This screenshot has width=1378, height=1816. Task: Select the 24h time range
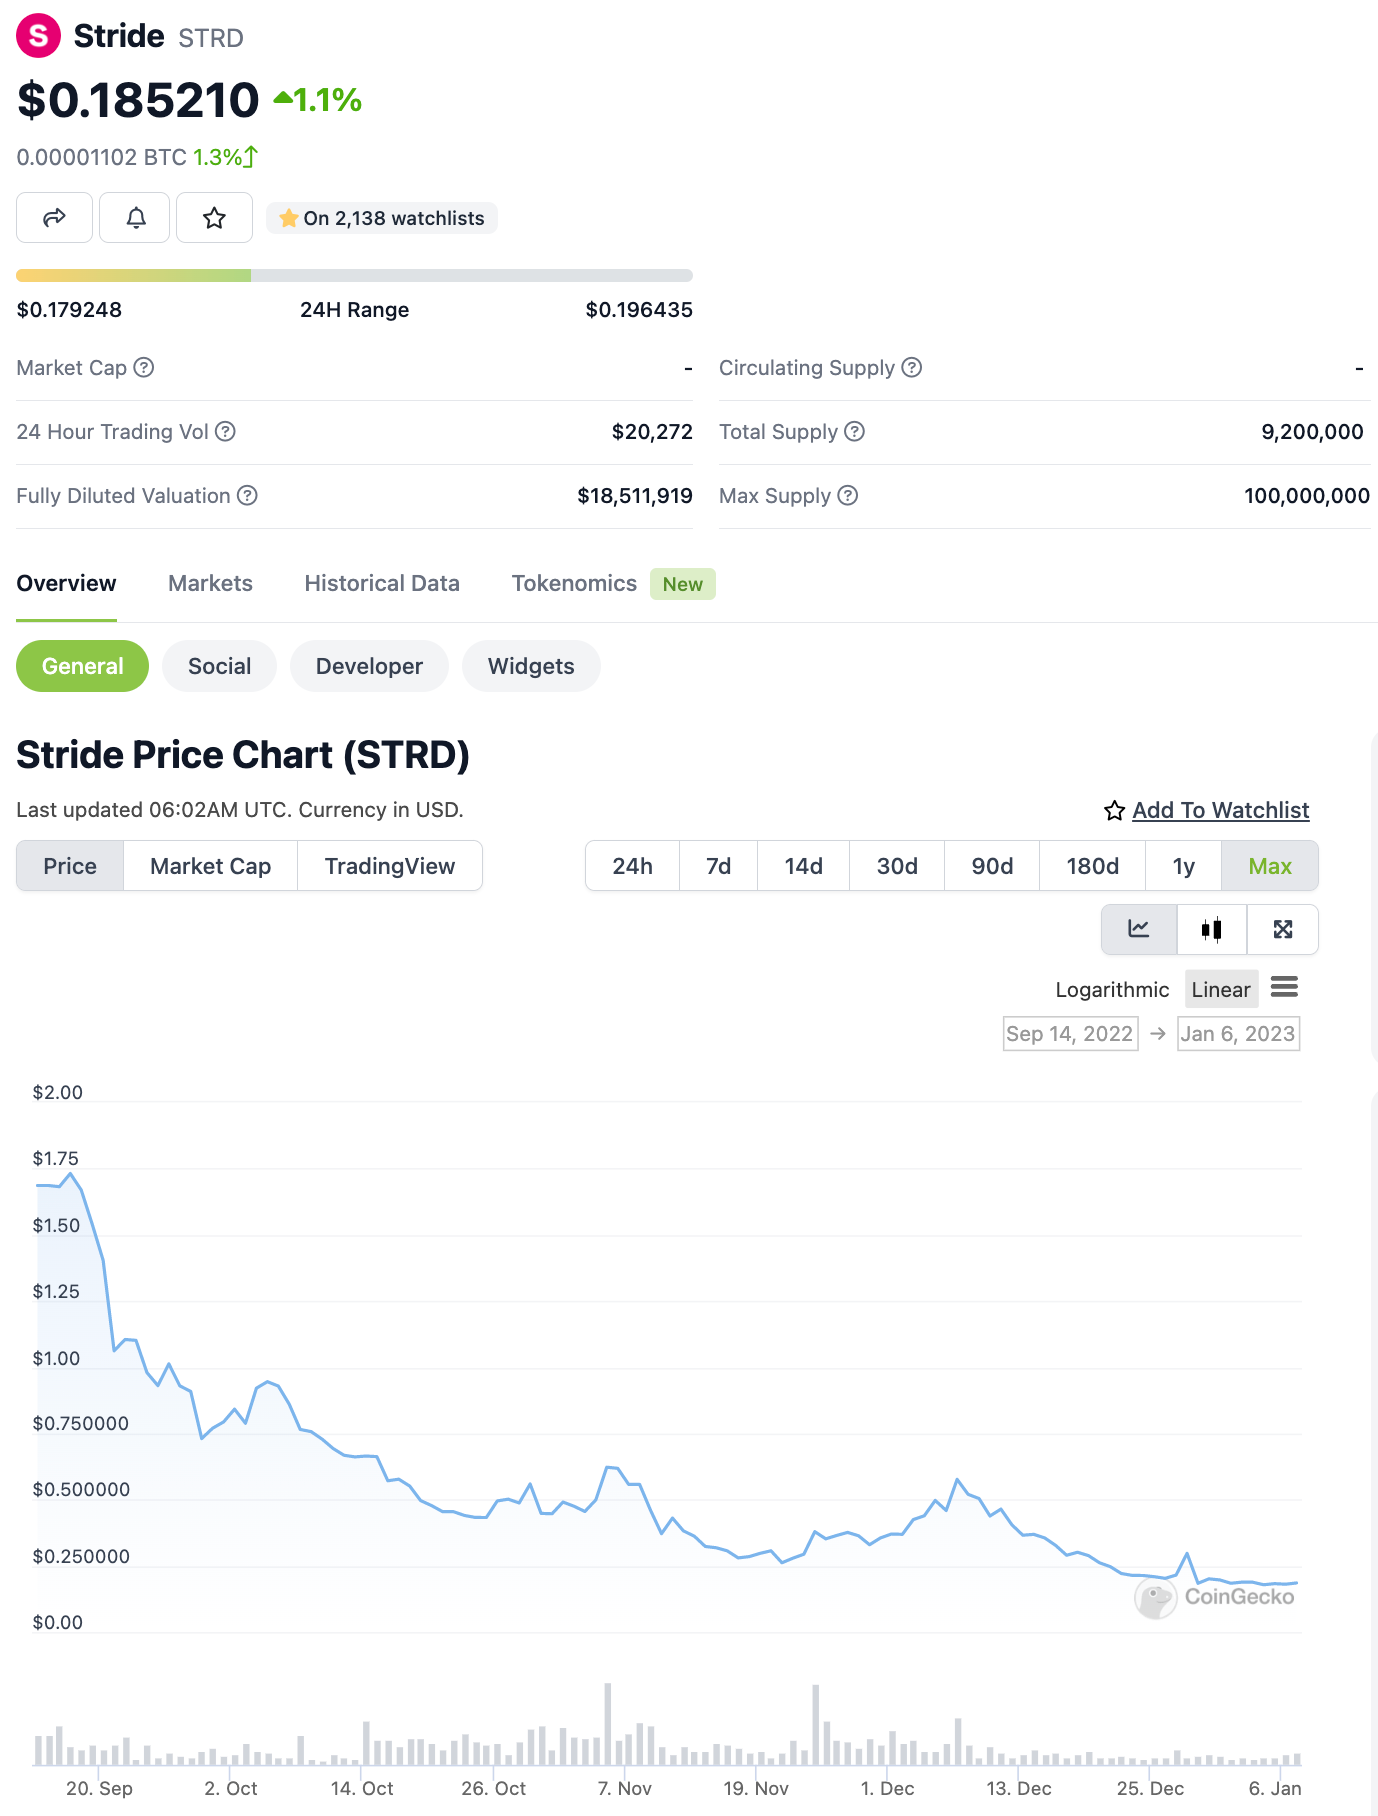[x=632, y=866]
